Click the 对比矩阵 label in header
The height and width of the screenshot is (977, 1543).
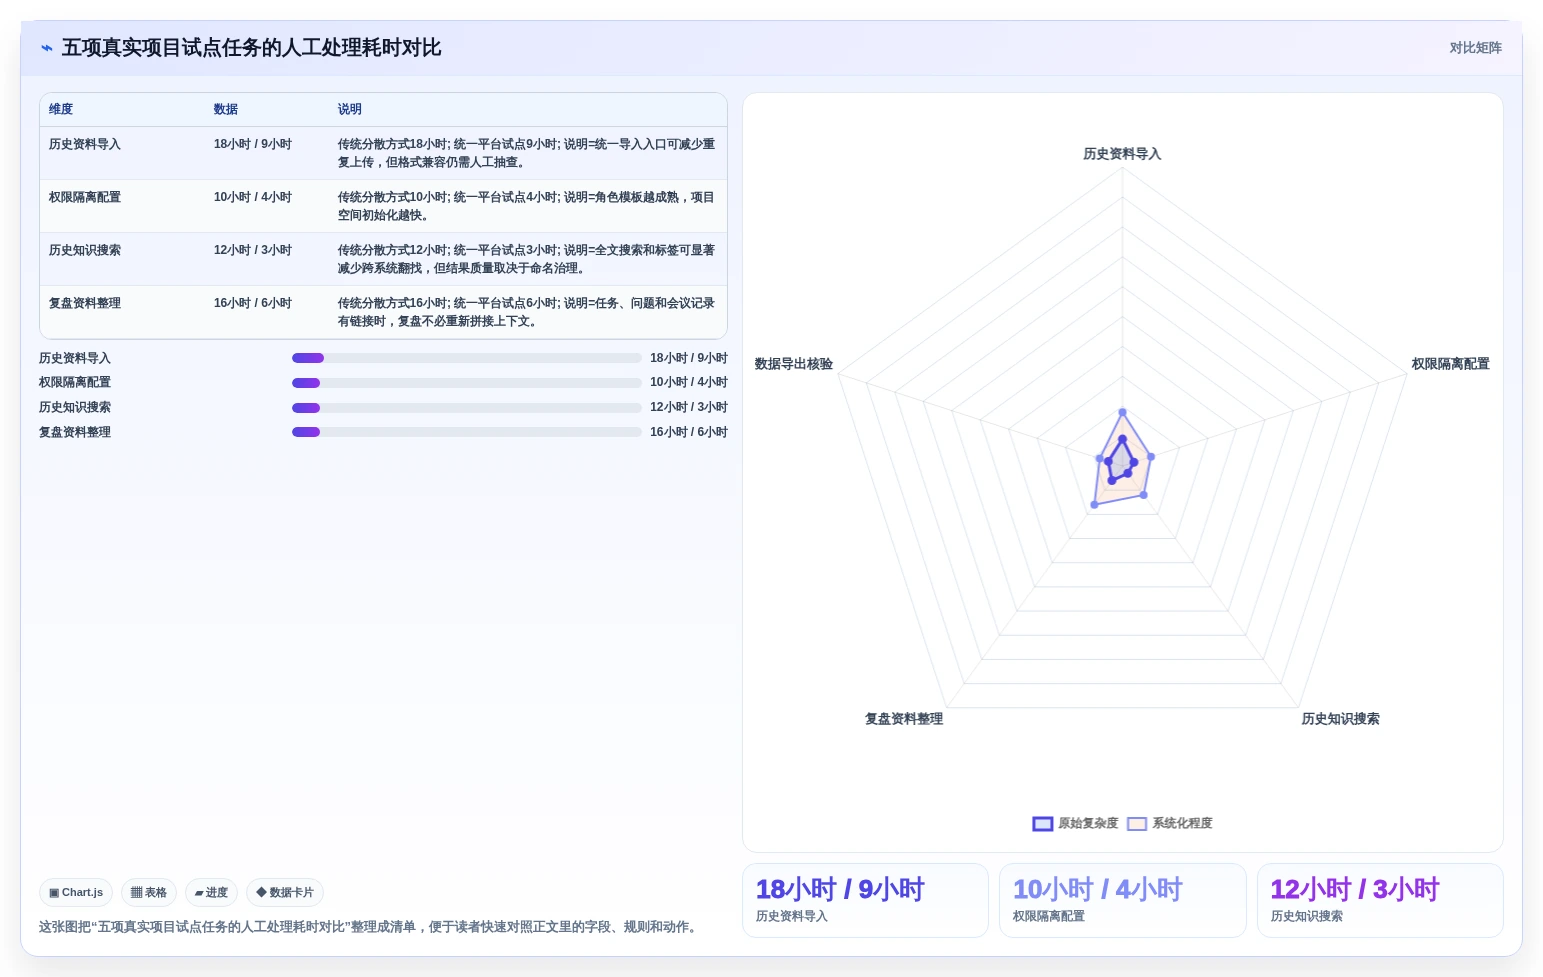pyautogui.click(x=1475, y=48)
